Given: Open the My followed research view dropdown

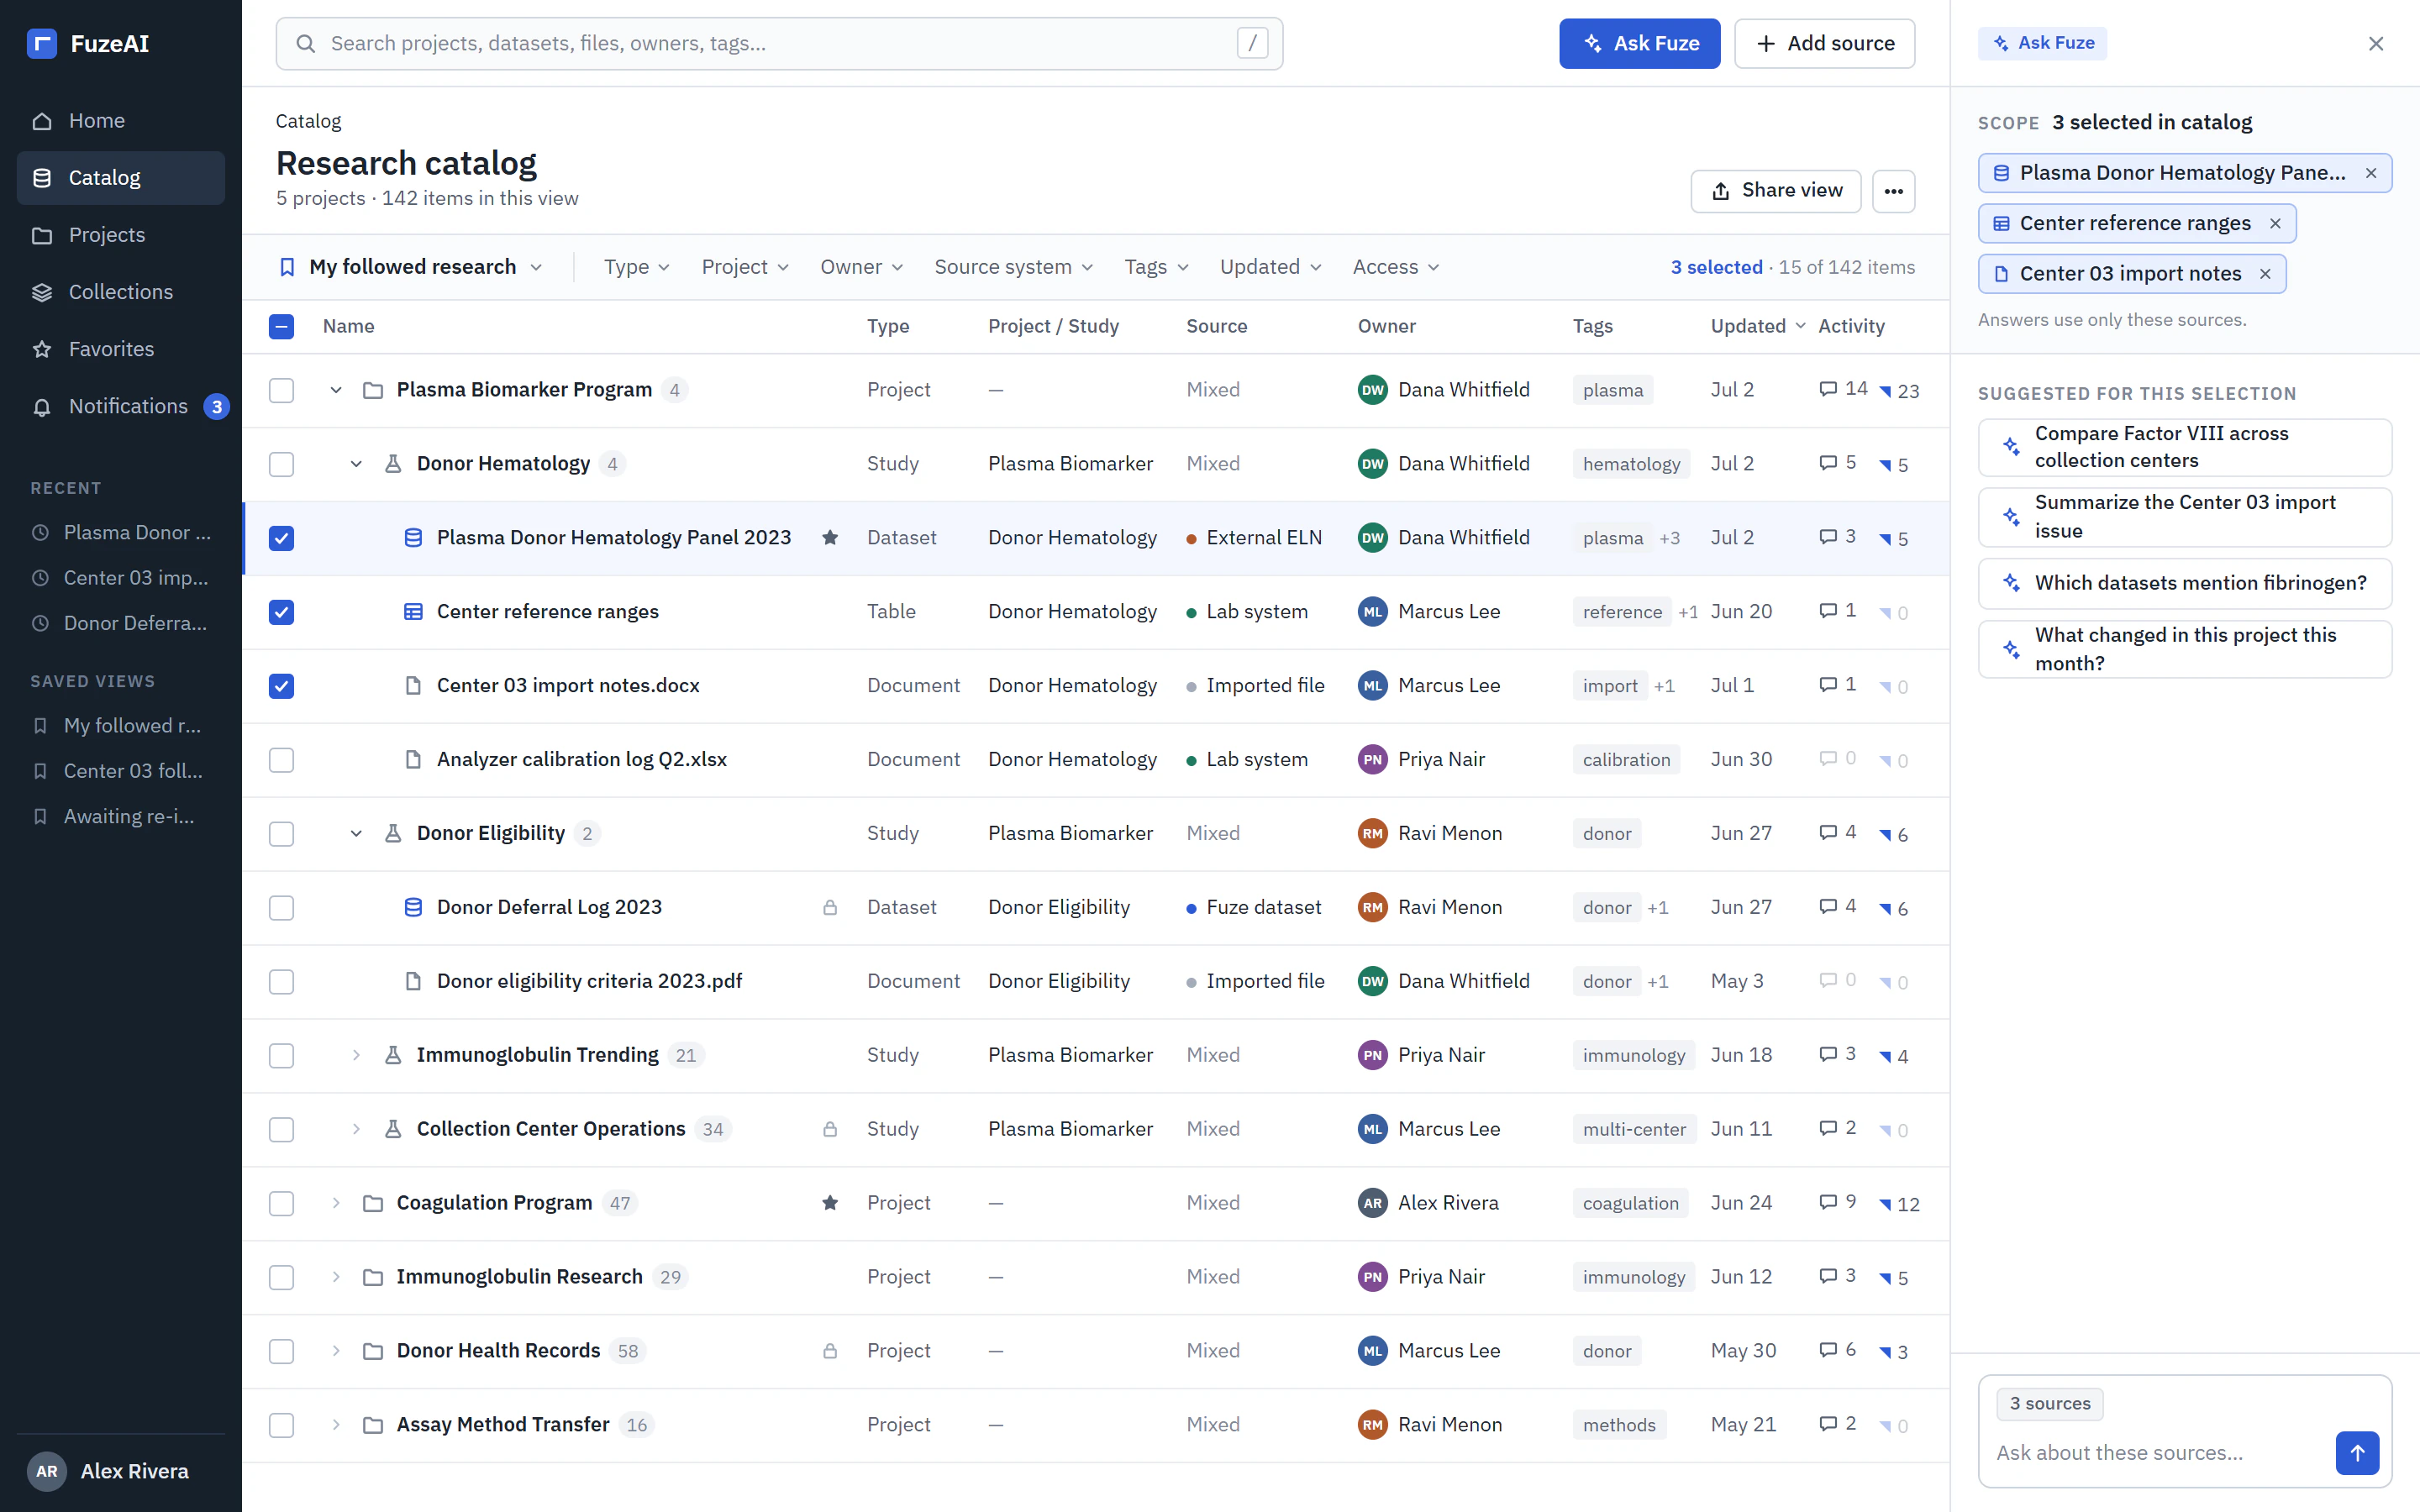Looking at the screenshot, I should coord(410,267).
